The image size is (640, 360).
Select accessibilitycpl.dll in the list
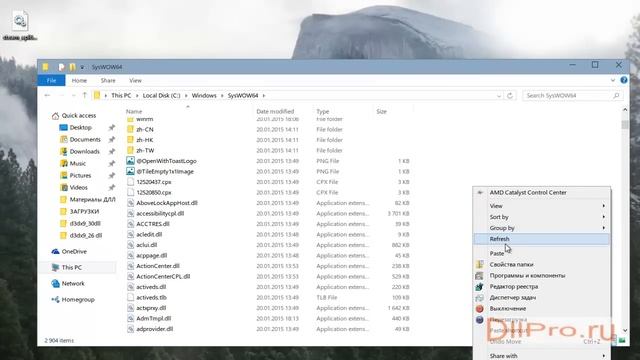click(160, 213)
